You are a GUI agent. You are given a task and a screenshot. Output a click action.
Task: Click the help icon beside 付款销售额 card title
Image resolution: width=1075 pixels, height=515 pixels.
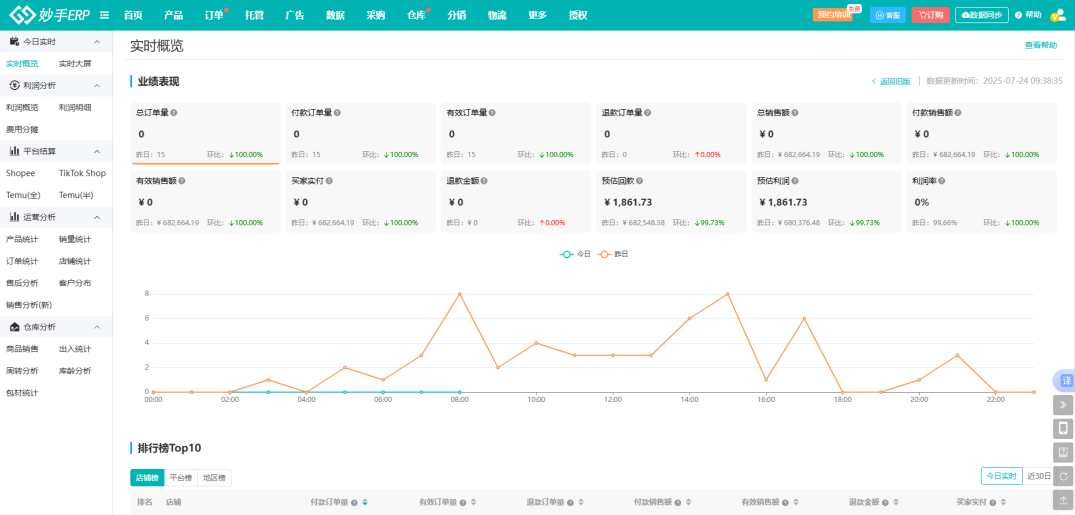point(958,112)
